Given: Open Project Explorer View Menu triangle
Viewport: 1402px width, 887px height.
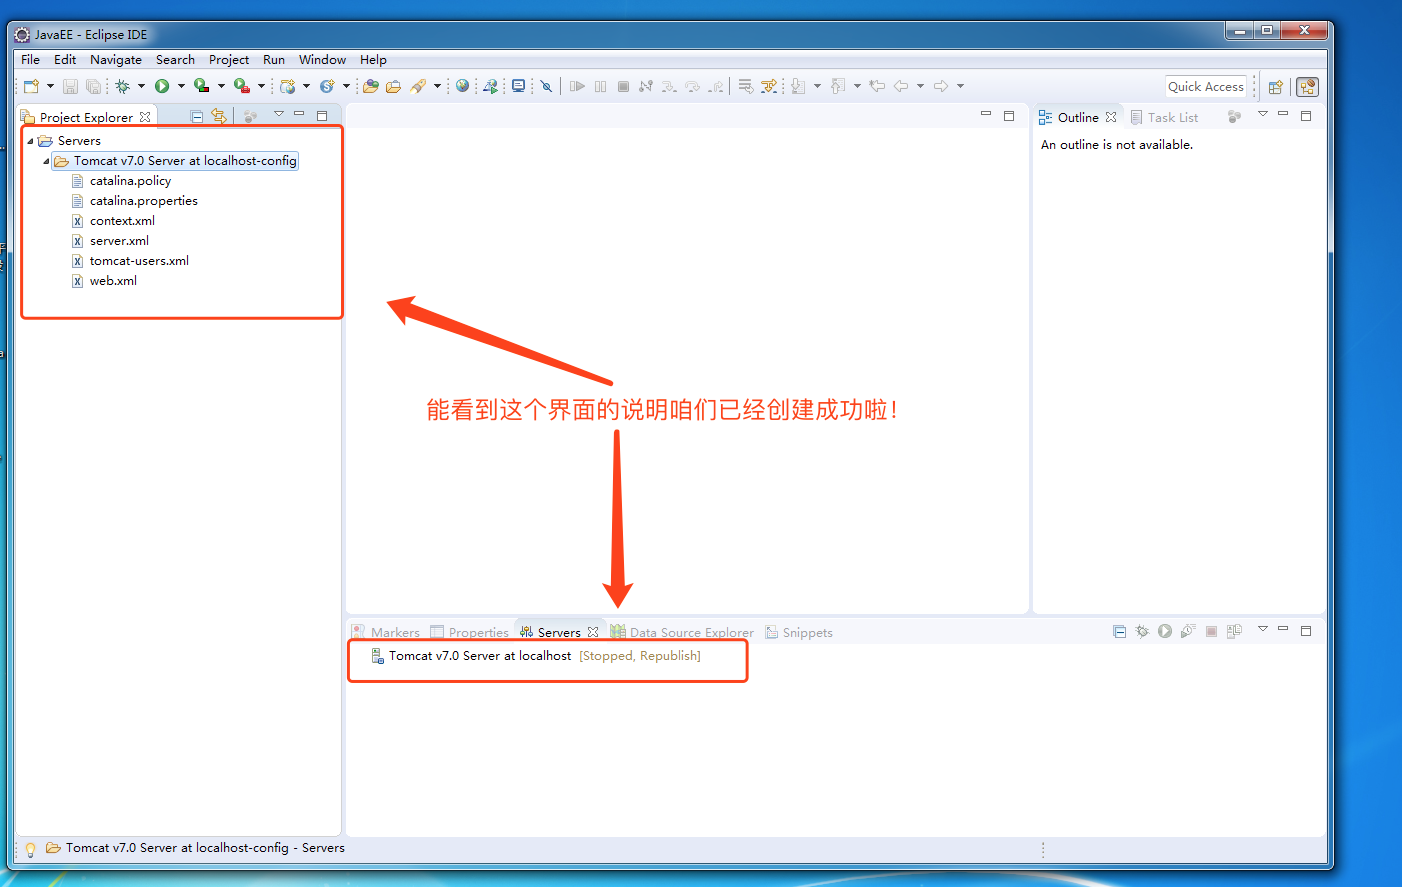Looking at the screenshot, I should 279,114.
